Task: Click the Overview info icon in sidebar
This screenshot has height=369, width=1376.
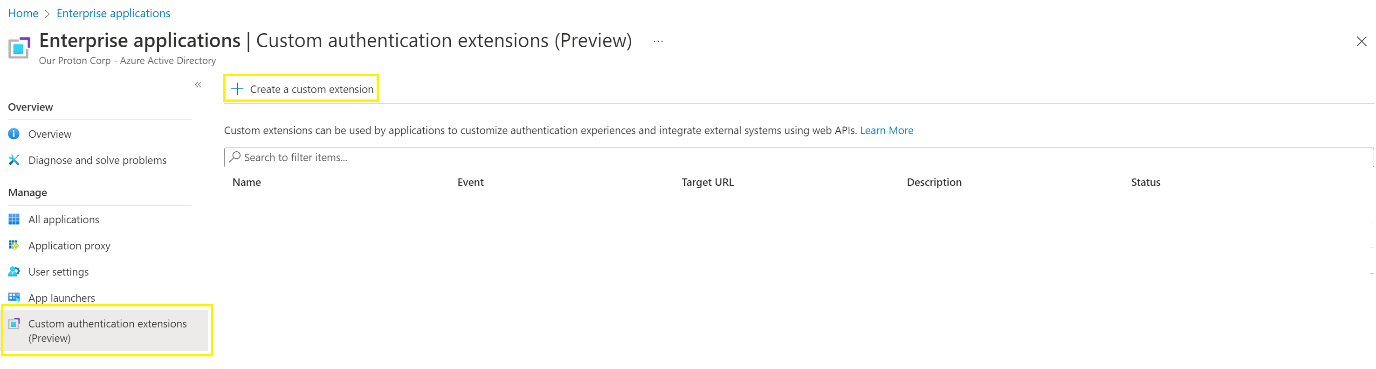Action: pos(14,134)
